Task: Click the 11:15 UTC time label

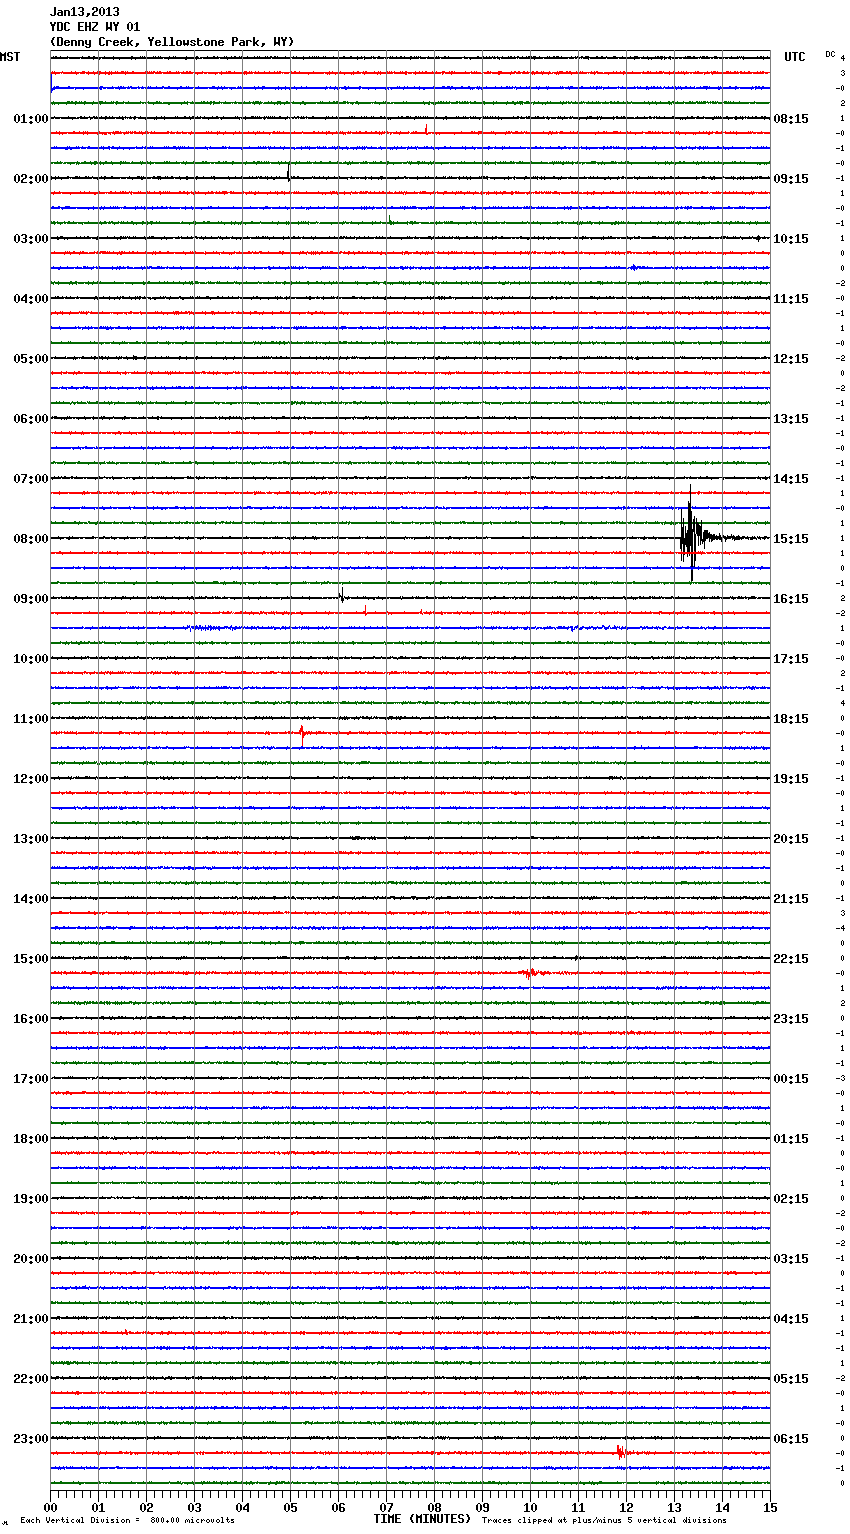Action: [791, 299]
